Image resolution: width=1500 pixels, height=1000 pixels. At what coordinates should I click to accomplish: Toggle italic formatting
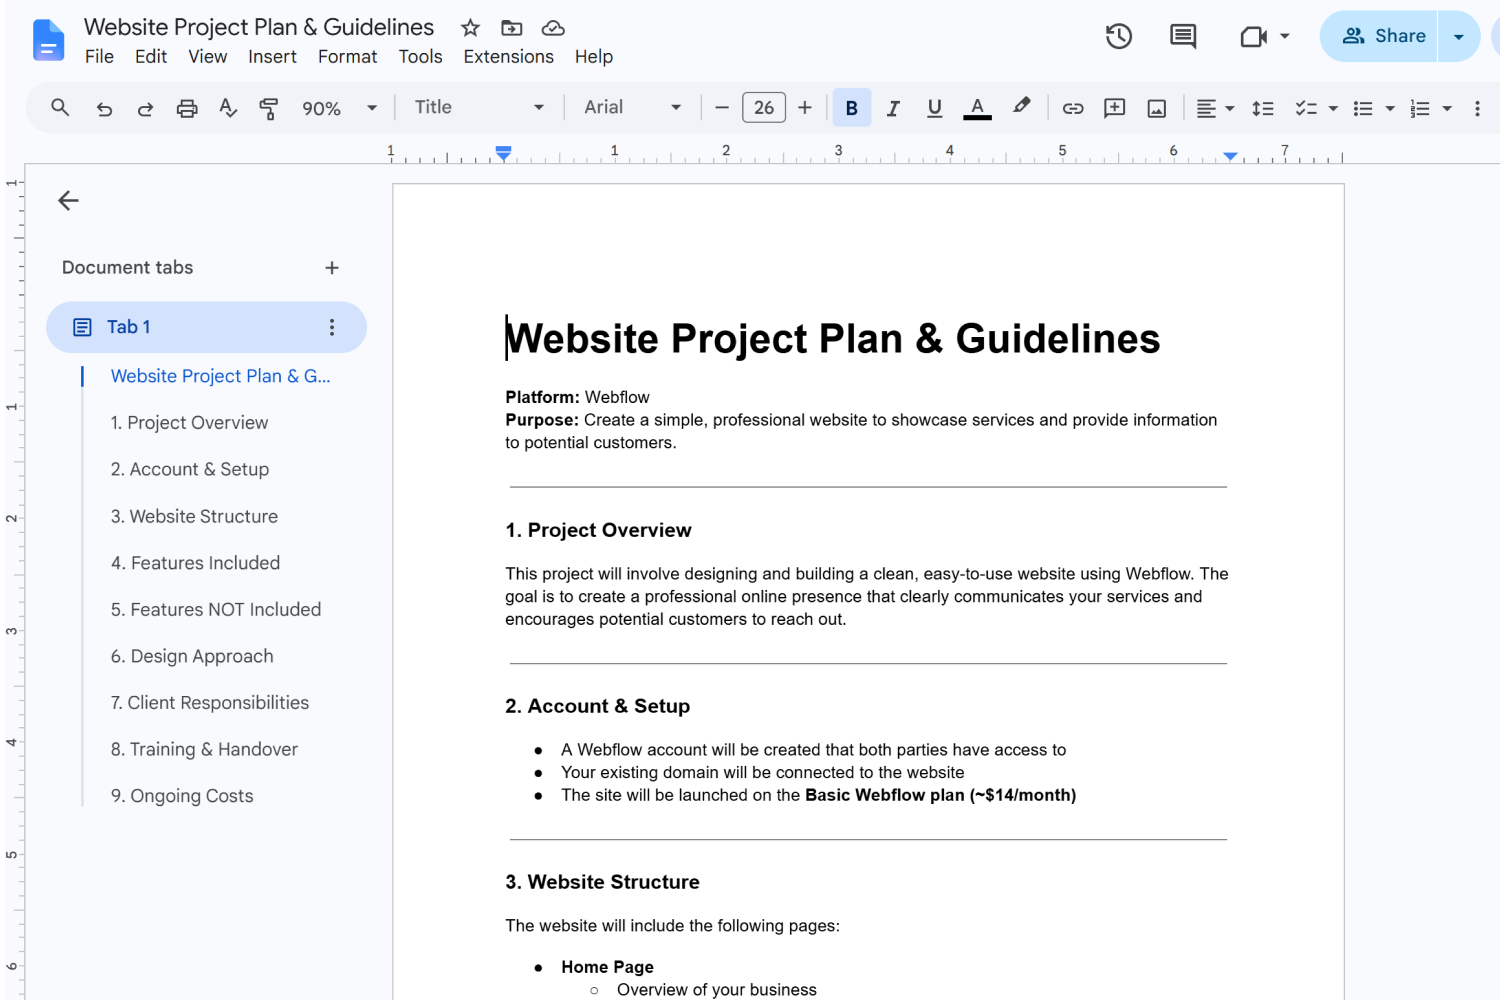point(893,108)
